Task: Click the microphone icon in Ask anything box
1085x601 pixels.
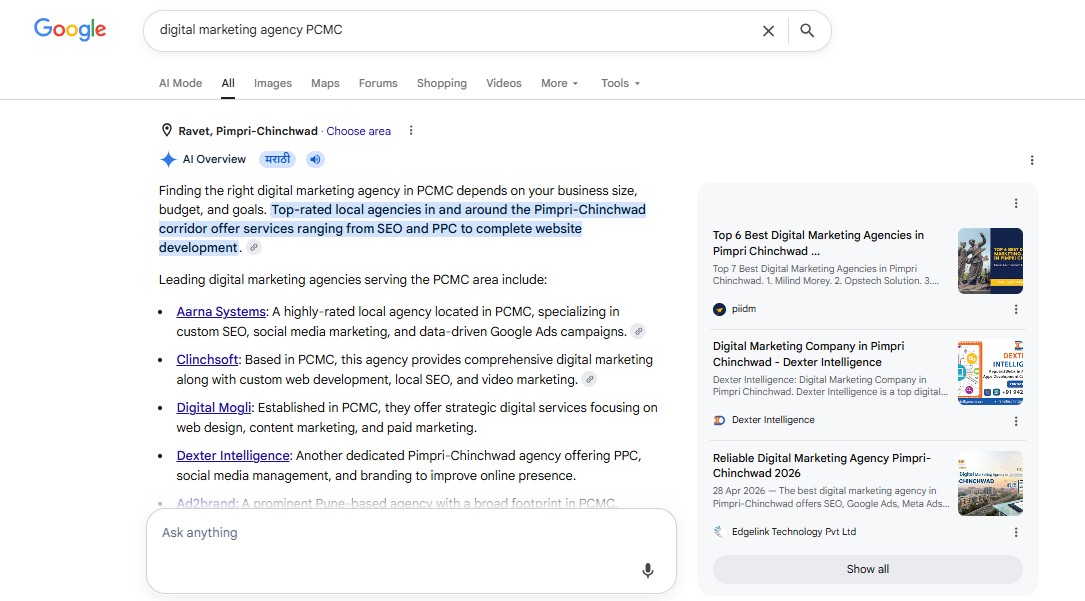Action: (x=648, y=571)
